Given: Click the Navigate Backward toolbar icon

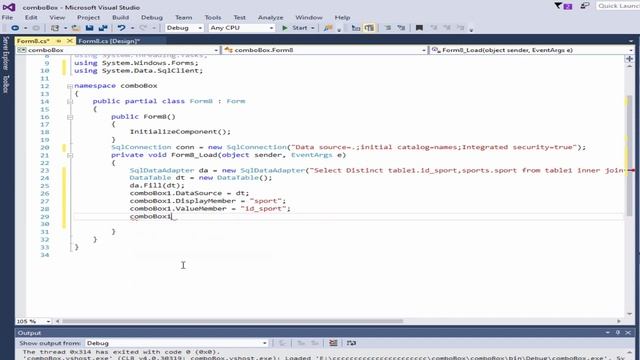Looking at the screenshot, I should click(x=15, y=28).
